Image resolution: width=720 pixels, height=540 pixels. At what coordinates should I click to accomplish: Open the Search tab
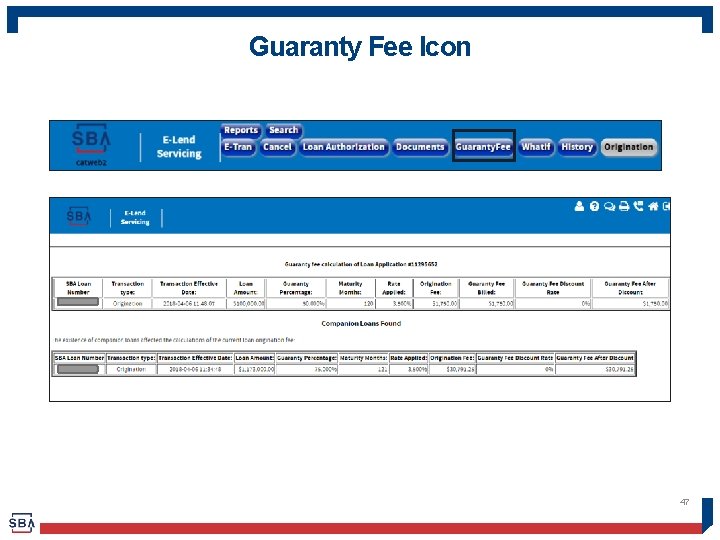coord(283,130)
